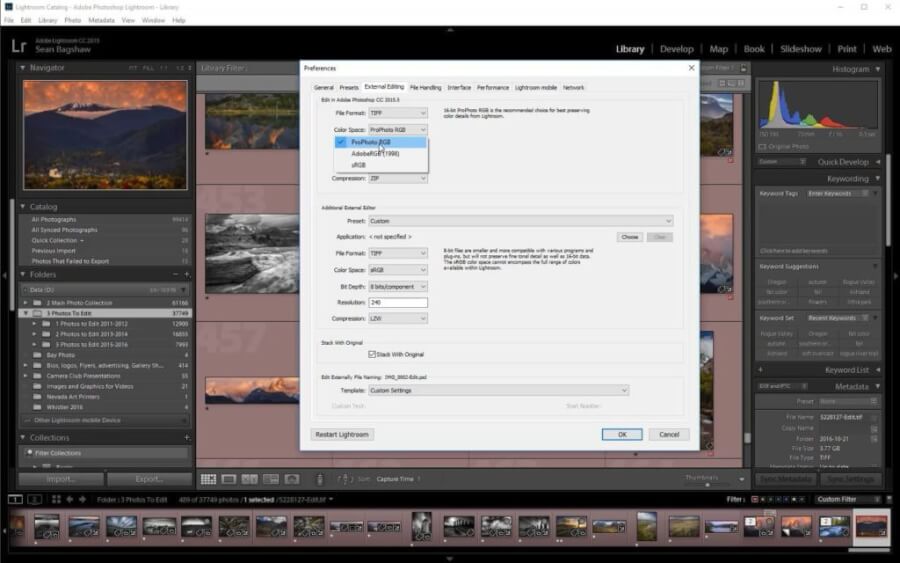Click the Import button
This screenshot has height=563, width=900.
[61, 479]
